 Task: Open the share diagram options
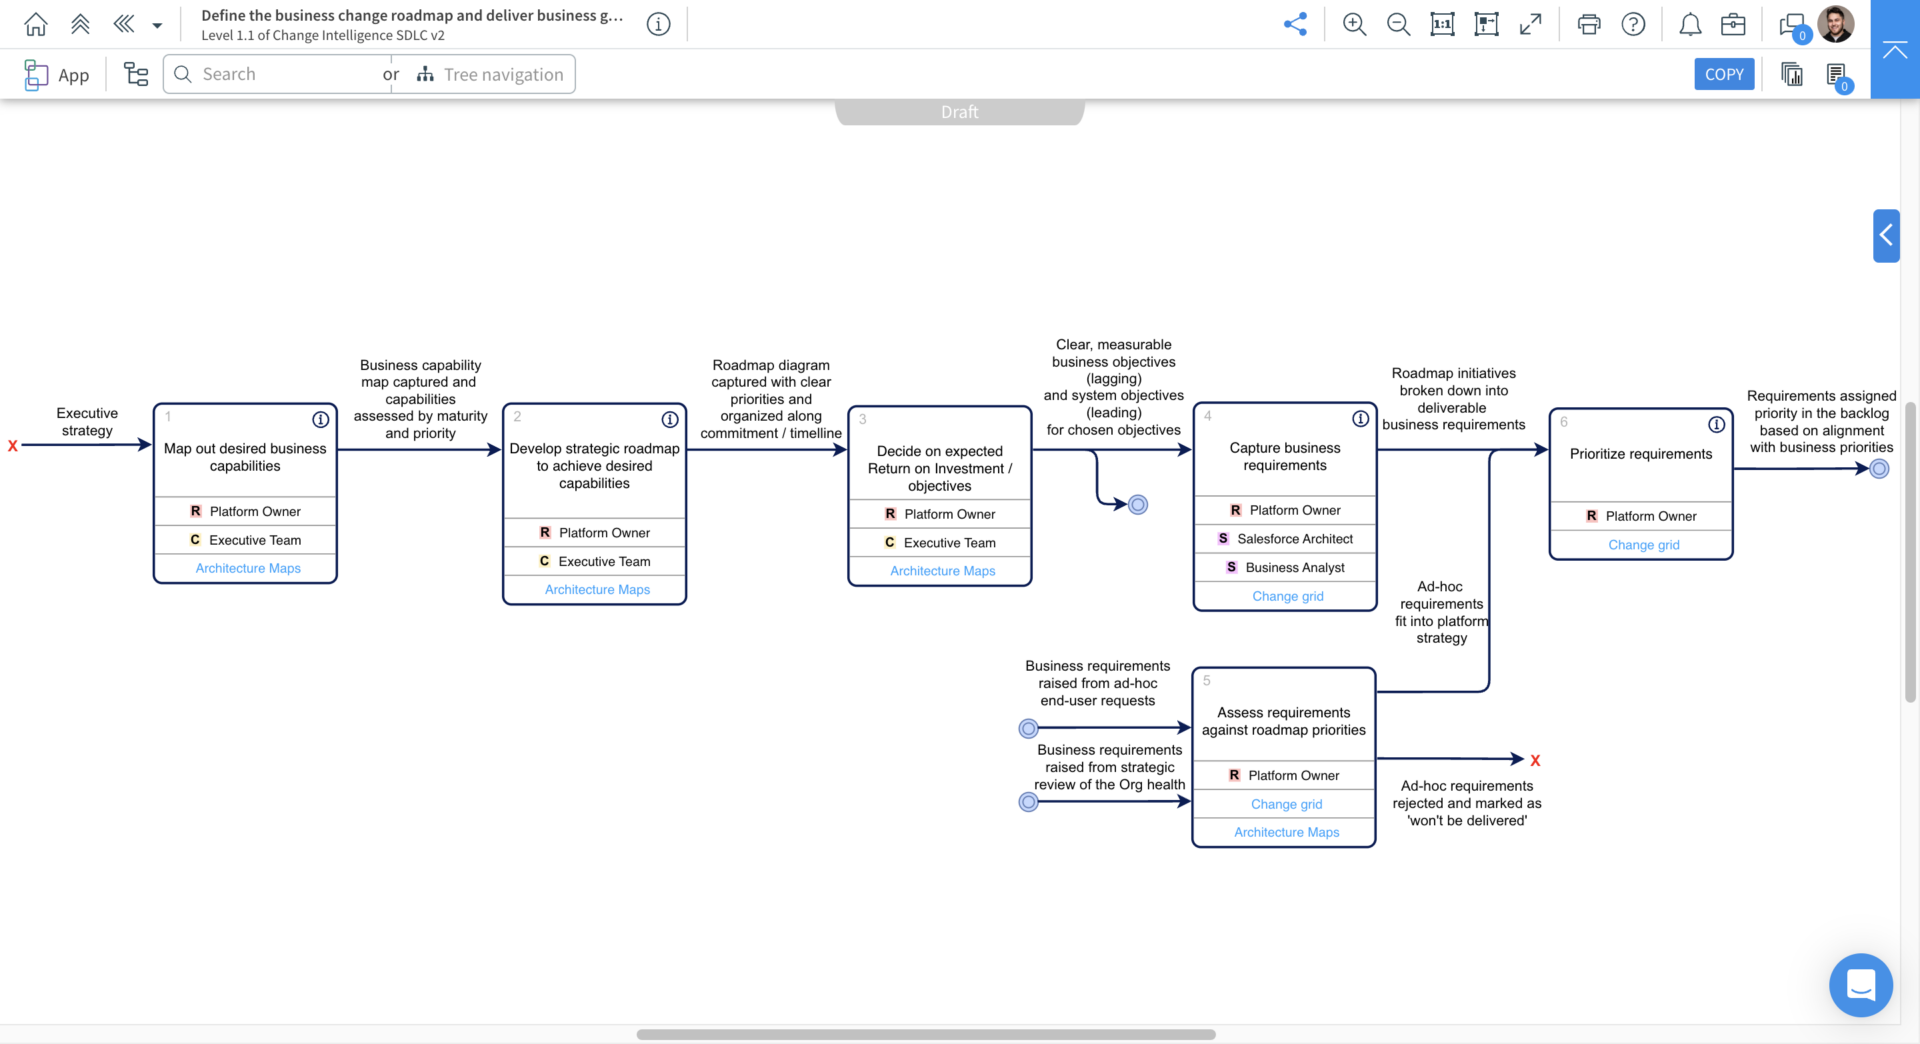(1295, 23)
